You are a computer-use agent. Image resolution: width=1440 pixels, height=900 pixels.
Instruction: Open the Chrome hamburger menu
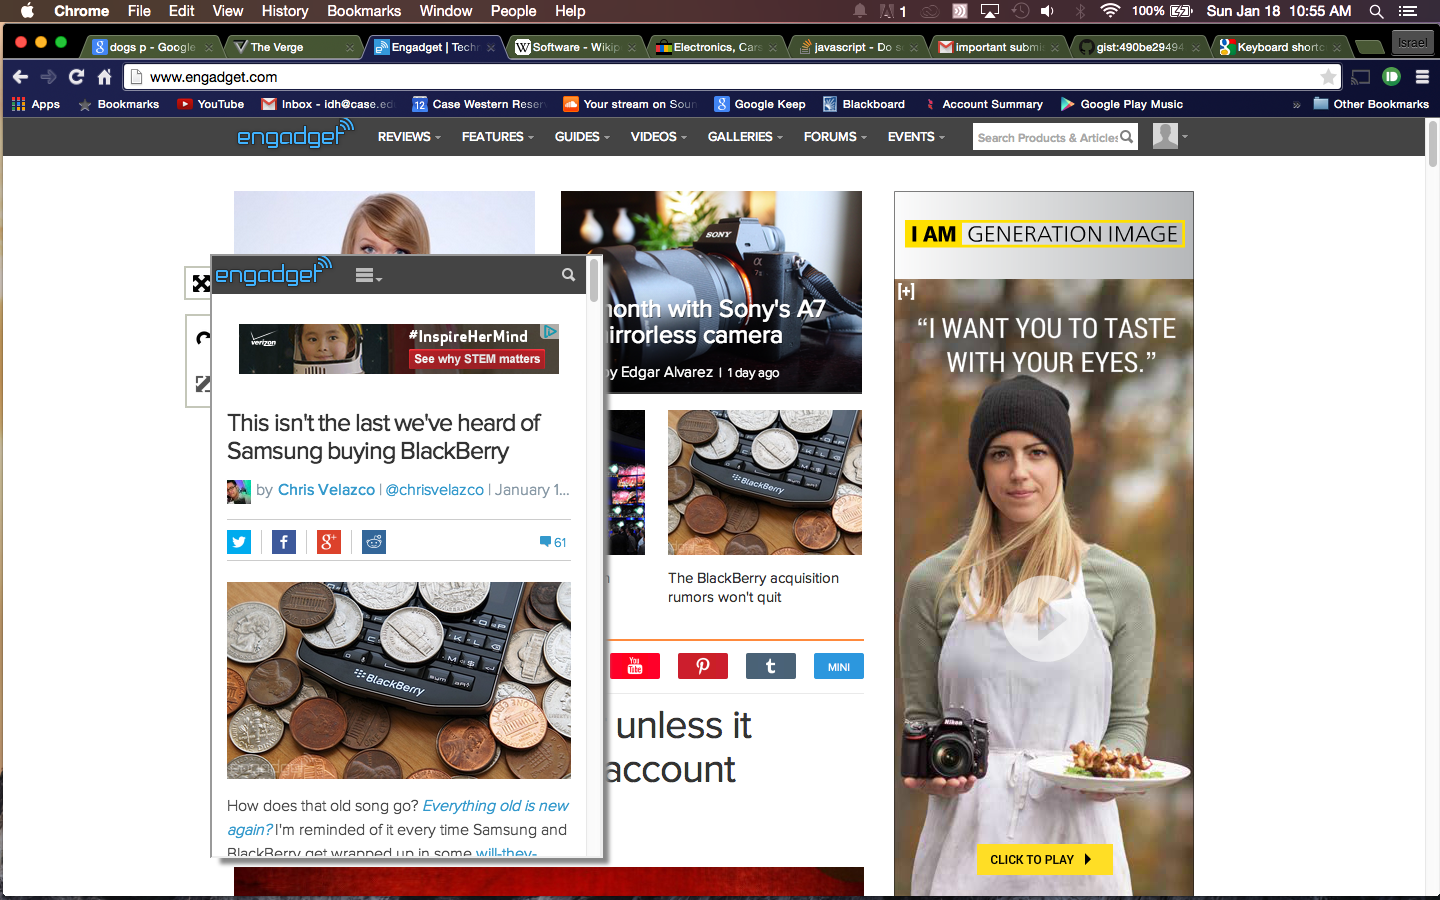point(1422,77)
